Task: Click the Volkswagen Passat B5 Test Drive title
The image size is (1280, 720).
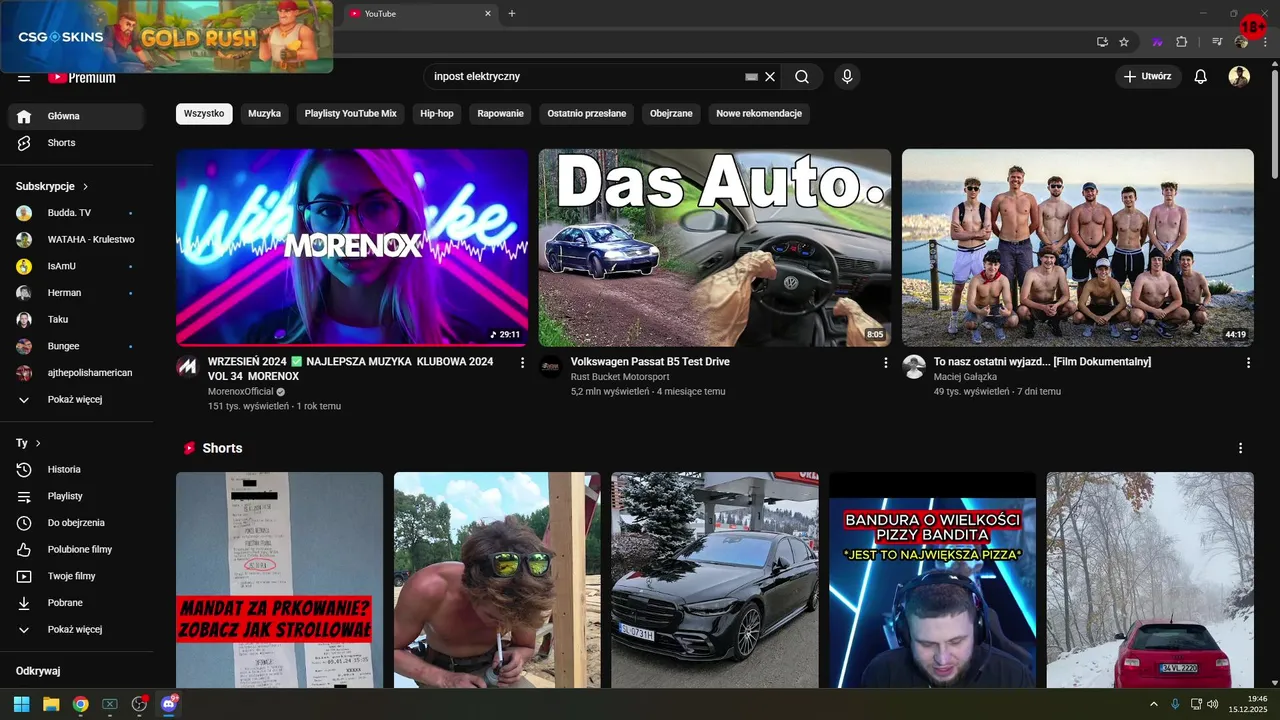Action: pyautogui.click(x=650, y=362)
